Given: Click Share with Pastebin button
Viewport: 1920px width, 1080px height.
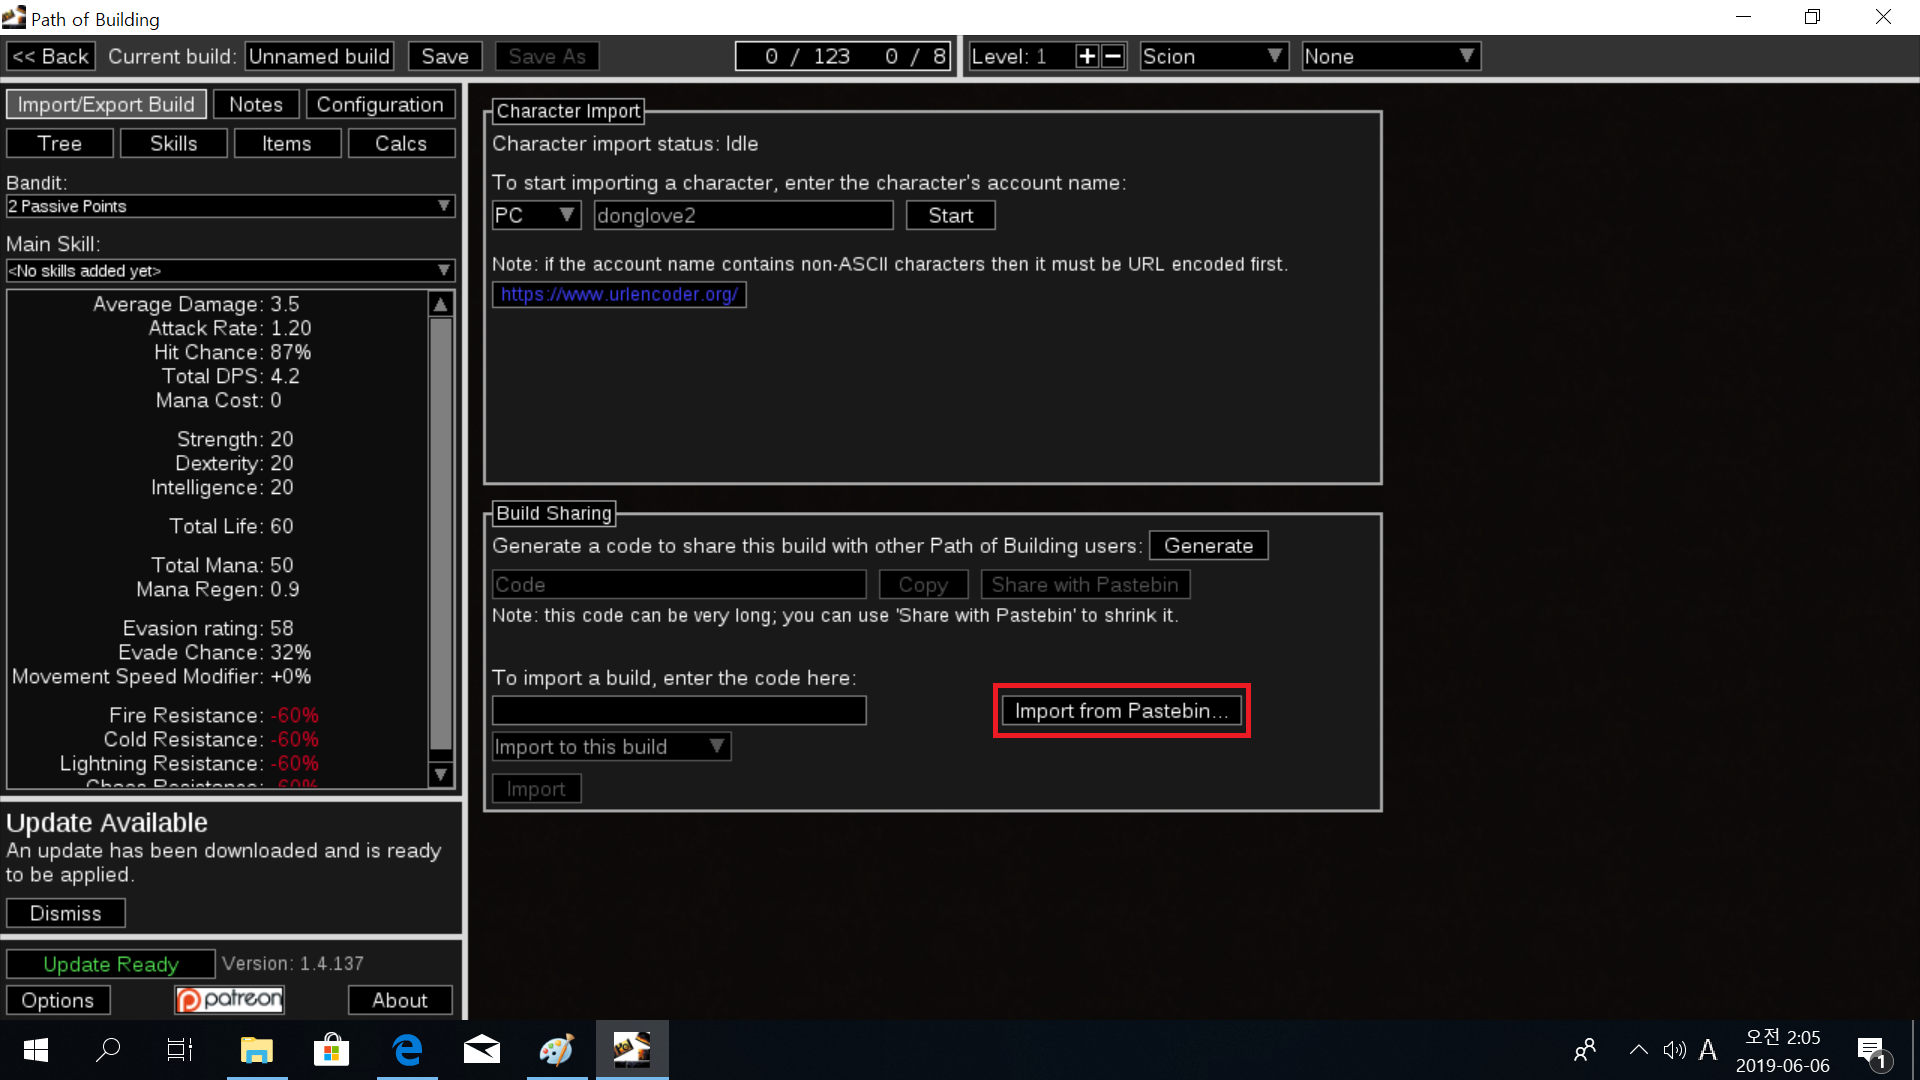Looking at the screenshot, I should pyautogui.click(x=1085, y=585).
